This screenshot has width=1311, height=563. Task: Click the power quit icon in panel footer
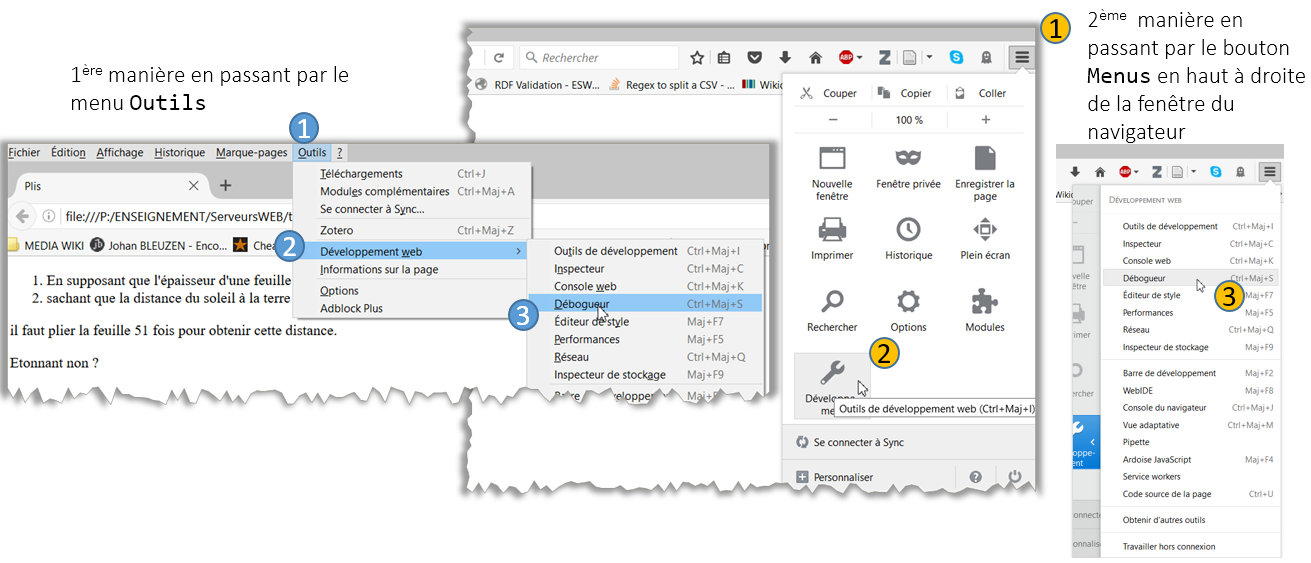coord(1015,477)
